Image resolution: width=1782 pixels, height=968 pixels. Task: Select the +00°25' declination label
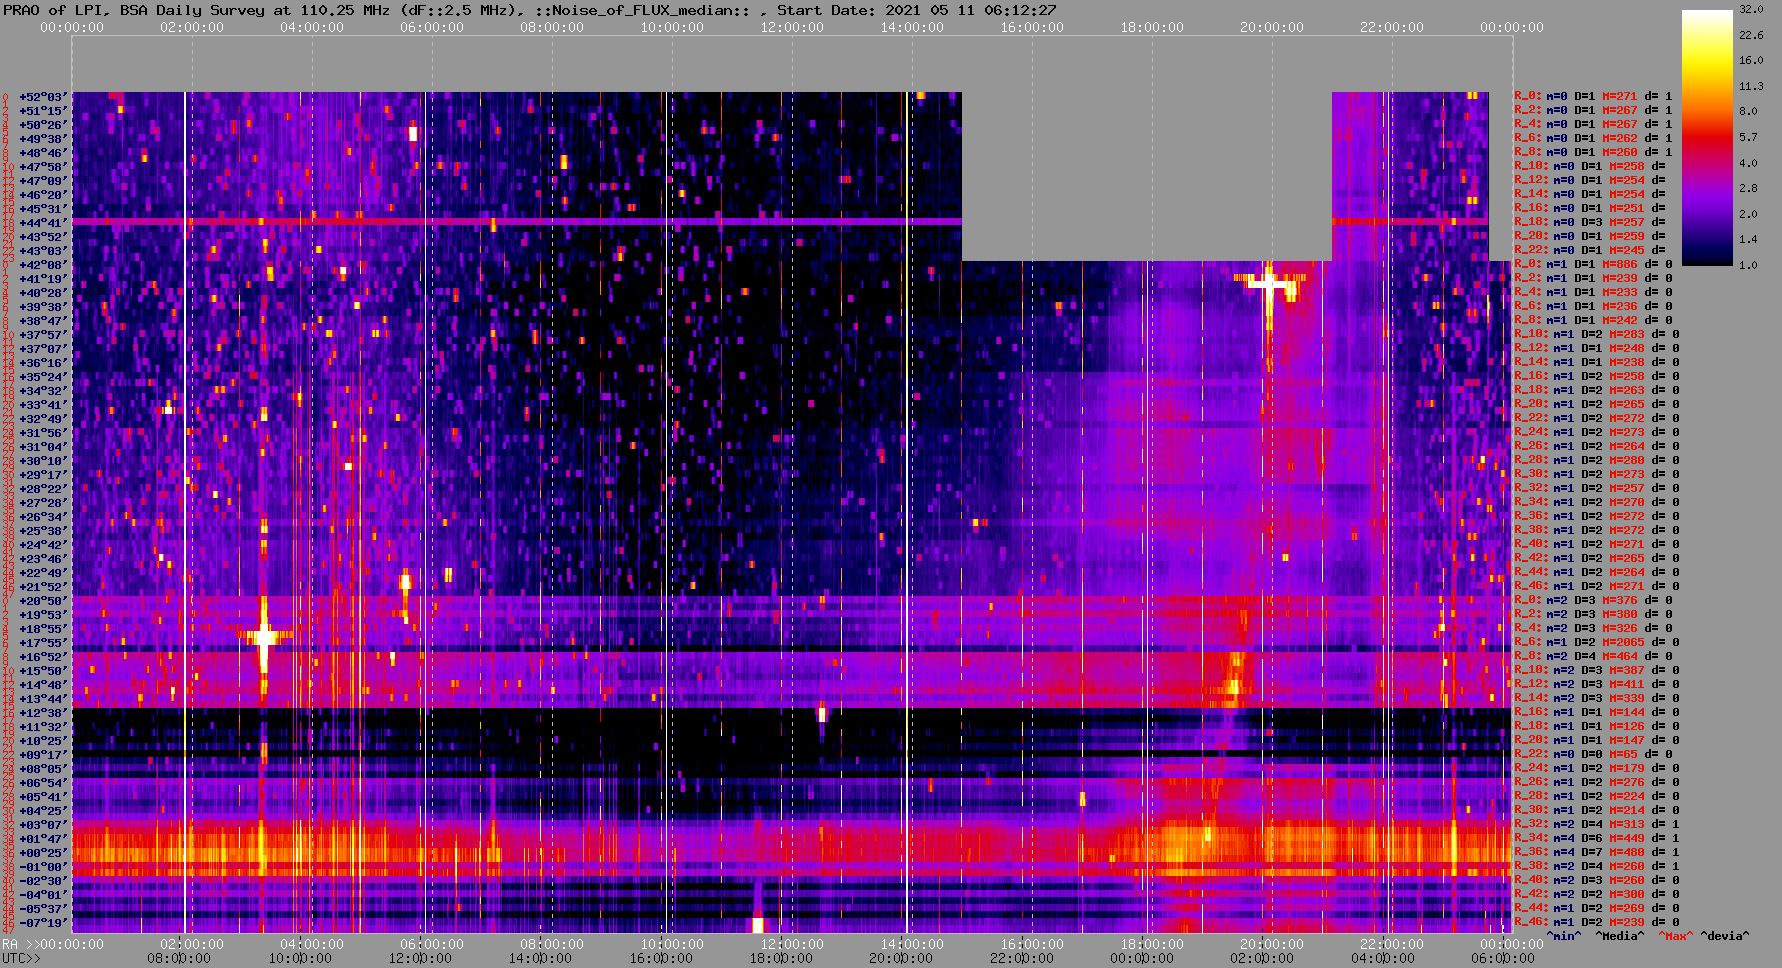pyautogui.click(x=43, y=853)
